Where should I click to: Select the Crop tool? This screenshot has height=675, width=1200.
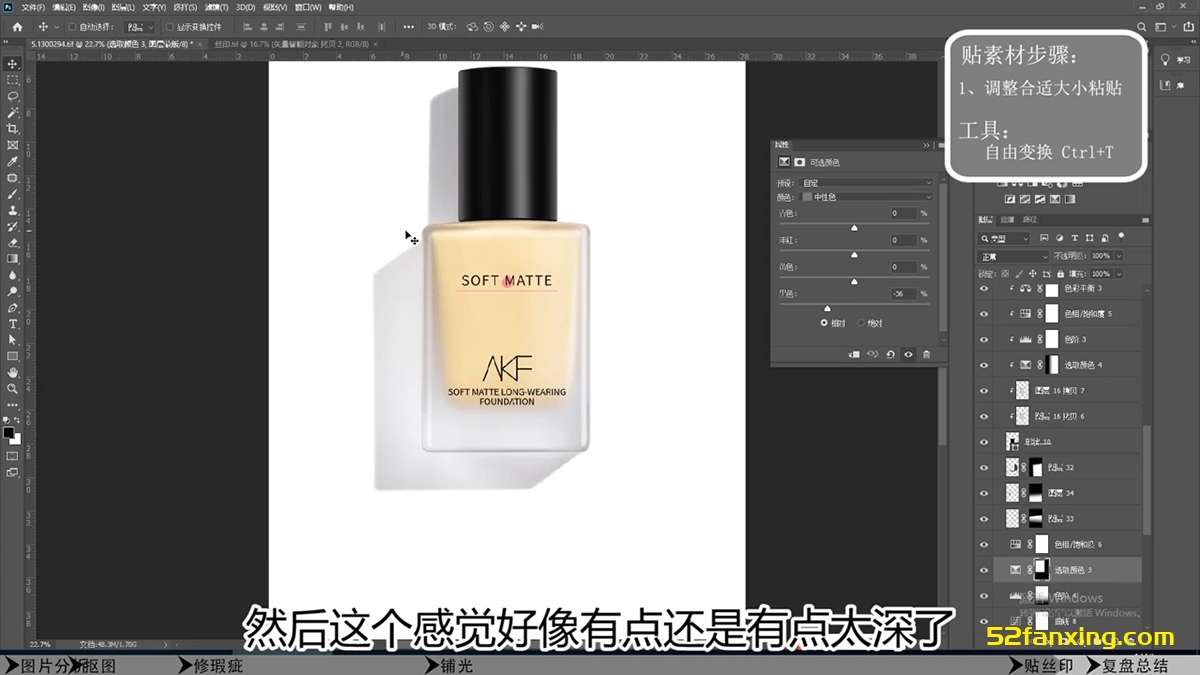click(x=13, y=129)
